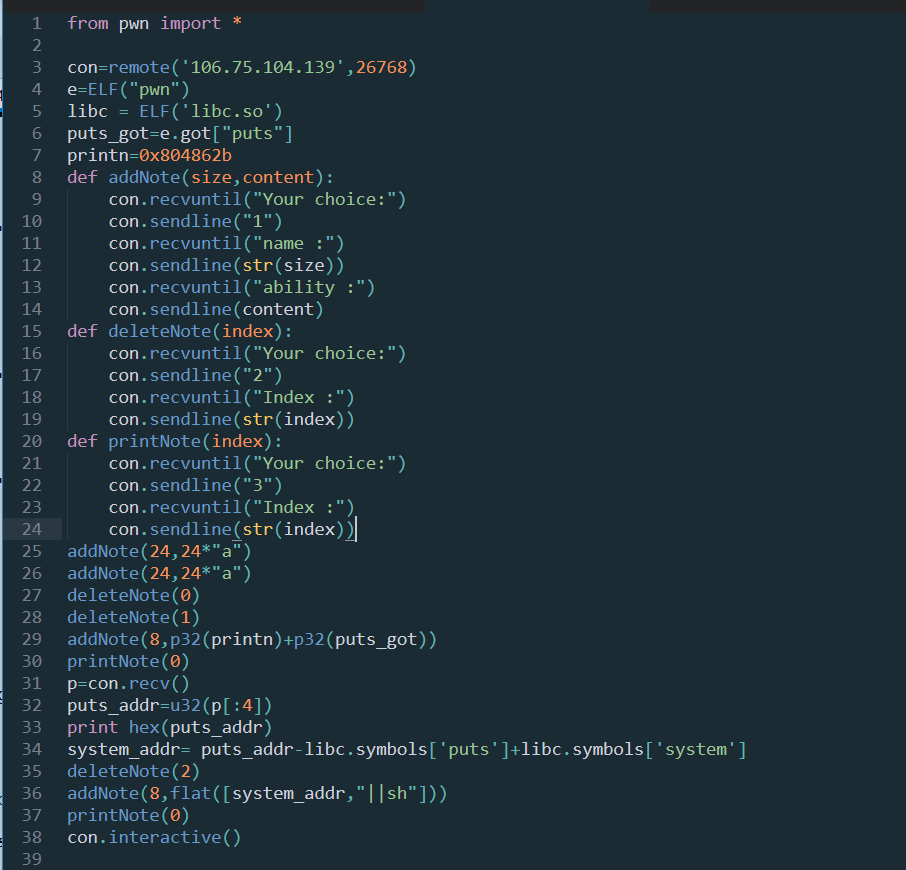
Task: Click libc.symbols['system'] expression
Action: coord(634,750)
